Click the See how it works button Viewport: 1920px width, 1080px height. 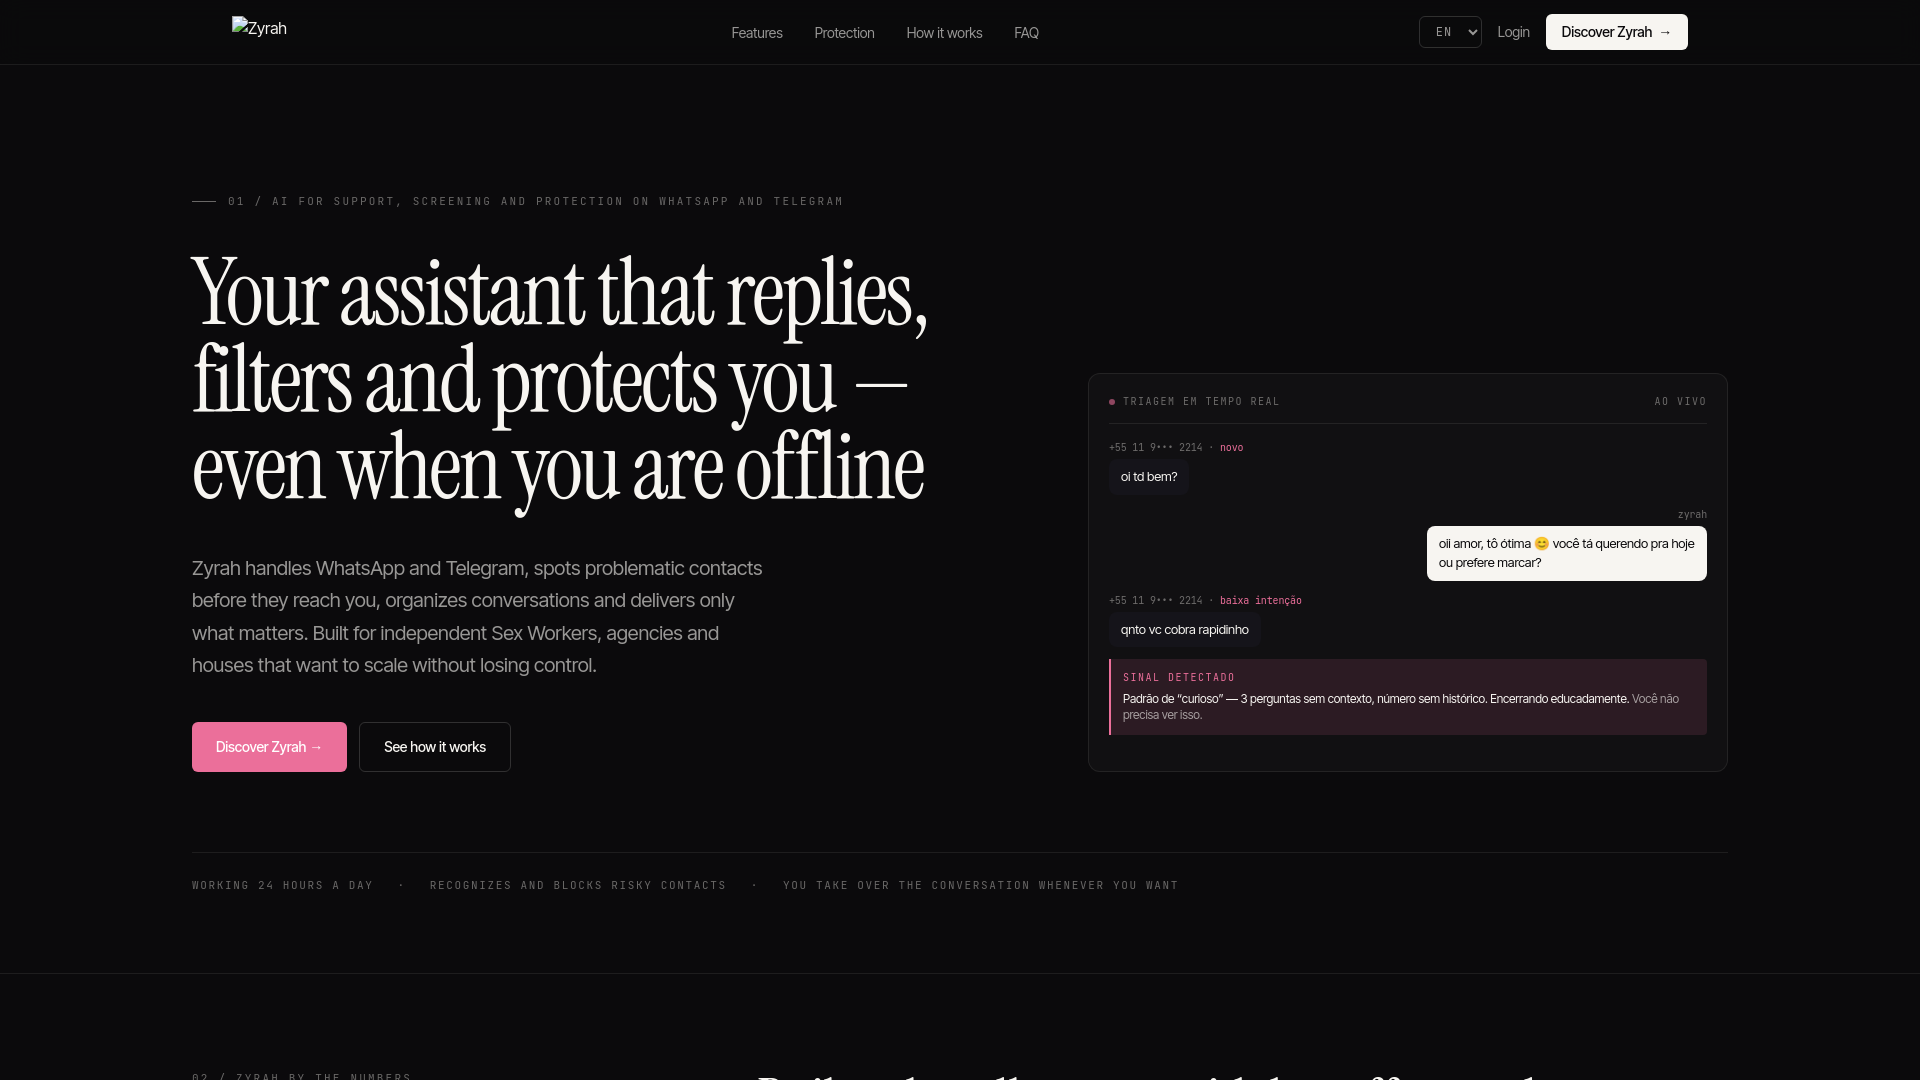point(435,747)
